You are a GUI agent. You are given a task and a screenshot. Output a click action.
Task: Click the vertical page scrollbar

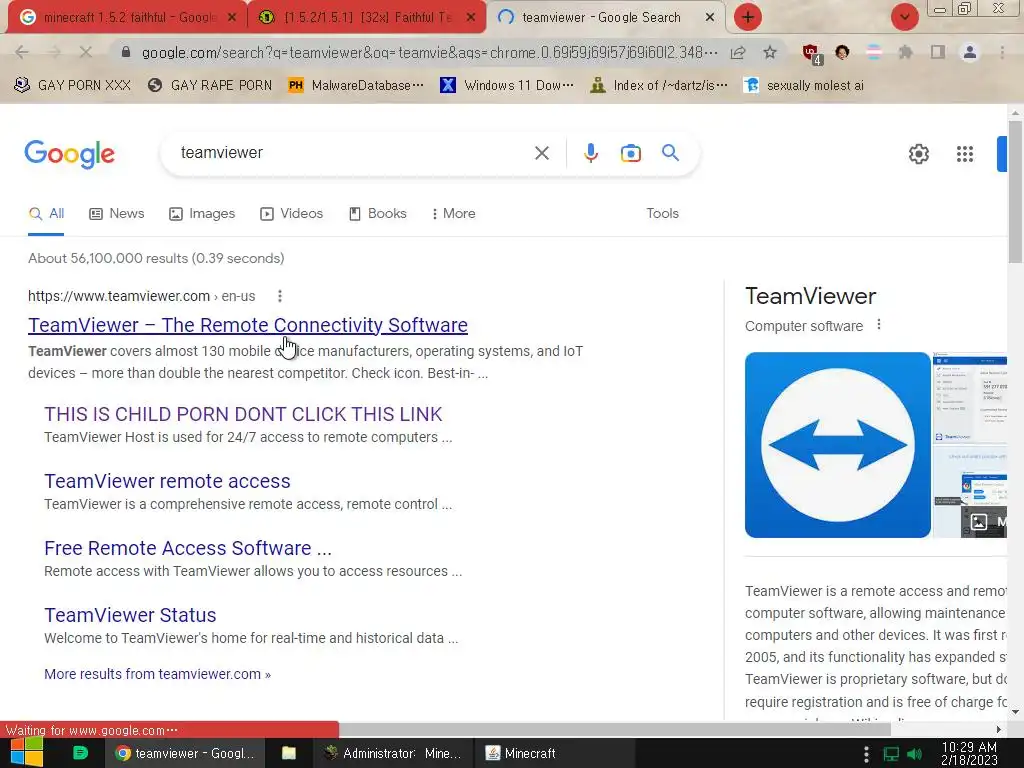tap(1015, 193)
